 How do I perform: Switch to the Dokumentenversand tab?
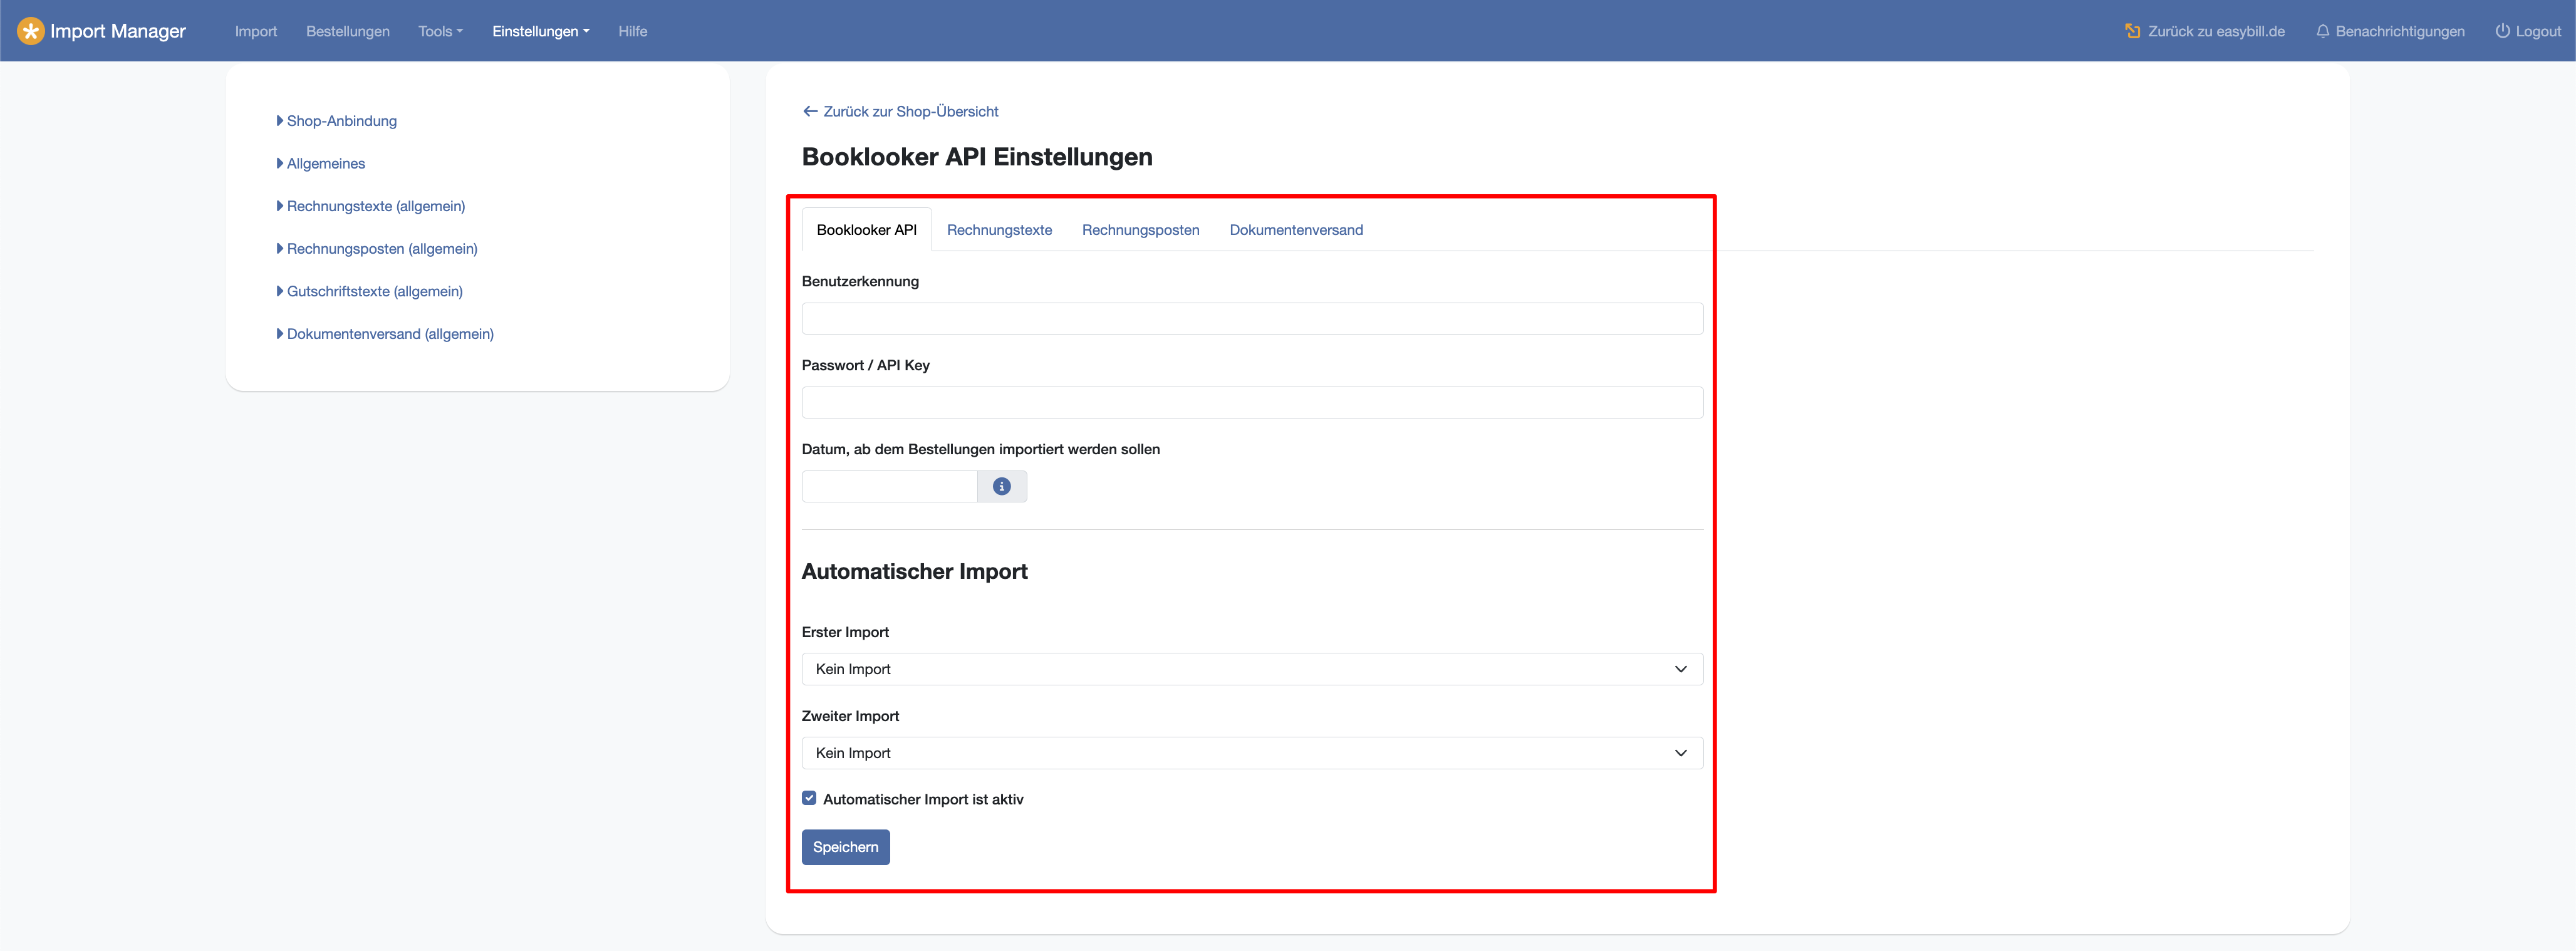[1295, 230]
